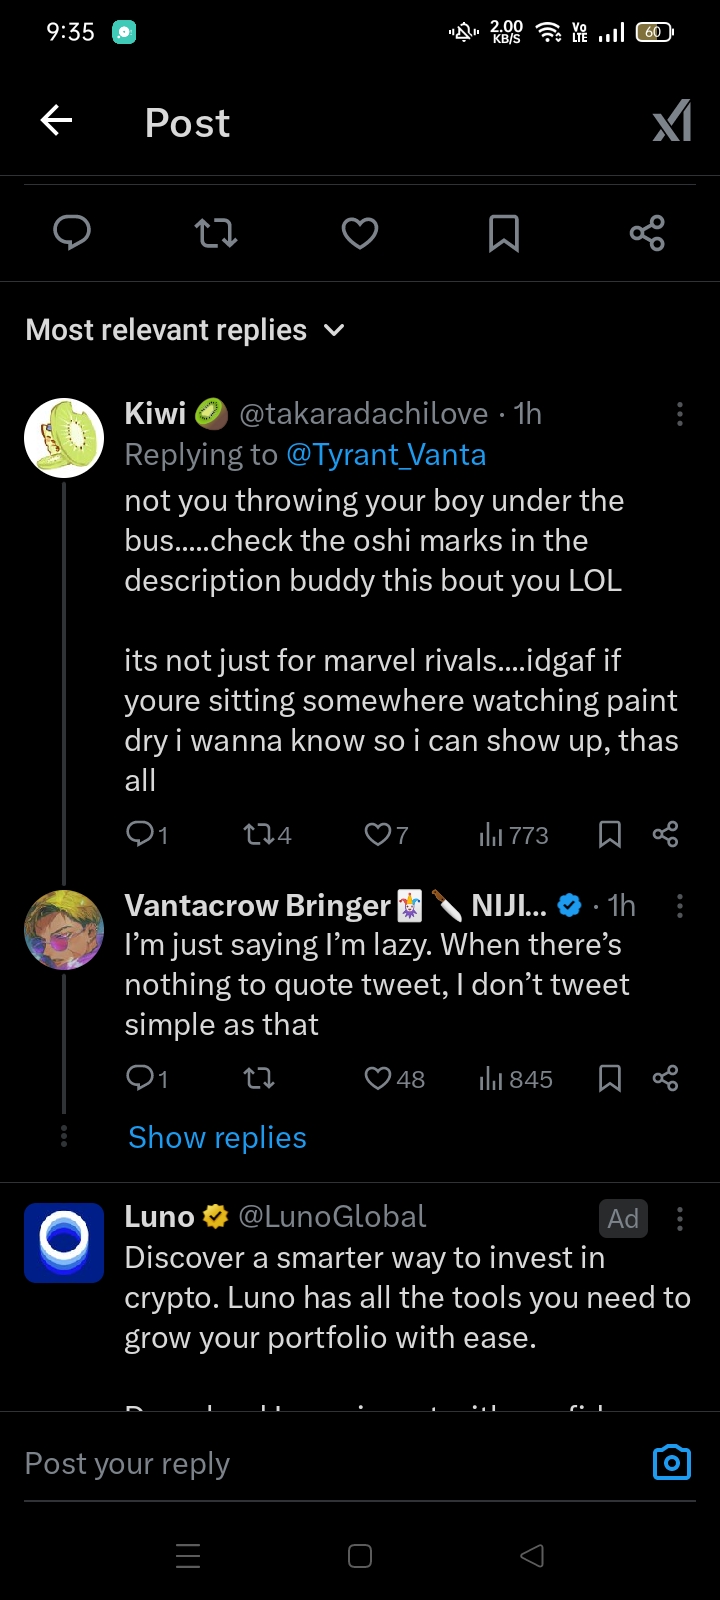Open more options on Vantacrow Bringer's reply
The width and height of the screenshot is (720, 1600).
point(680,906)
